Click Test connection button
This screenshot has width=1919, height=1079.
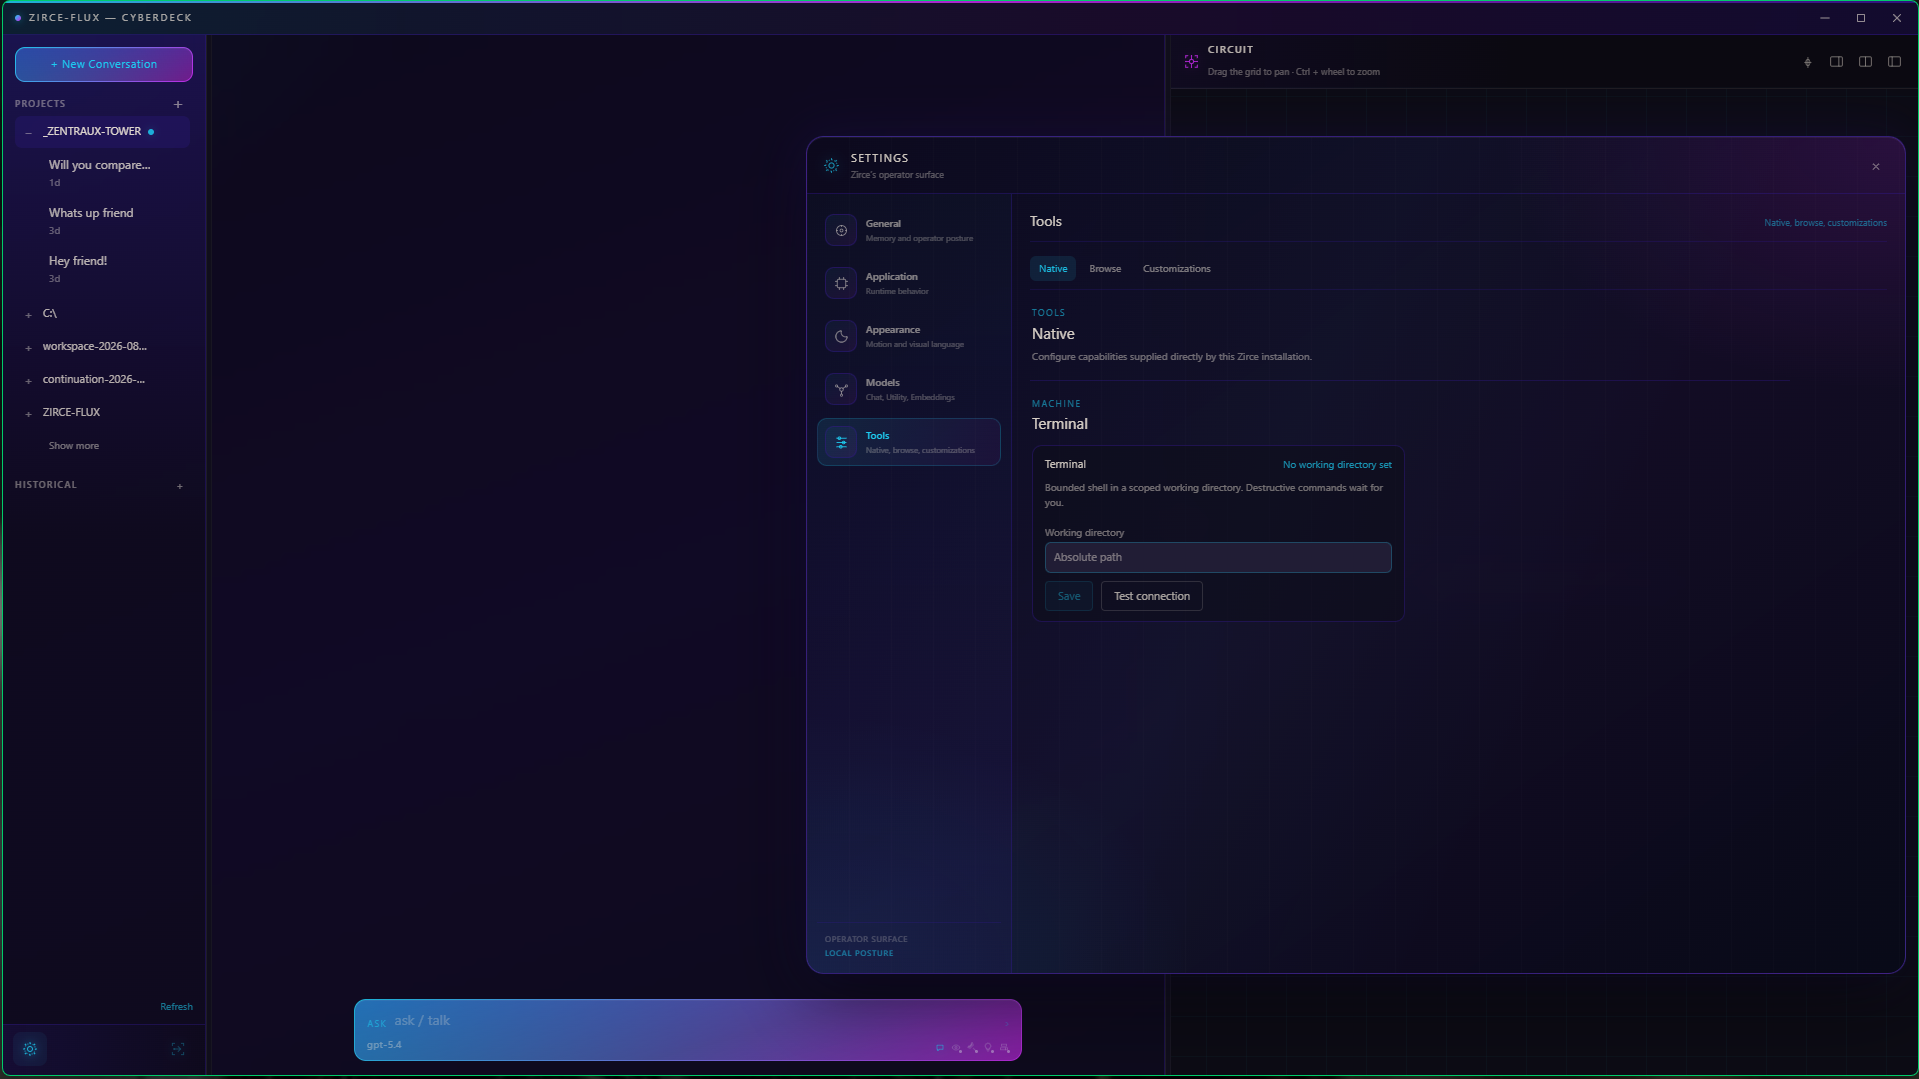click(1151, 596)
